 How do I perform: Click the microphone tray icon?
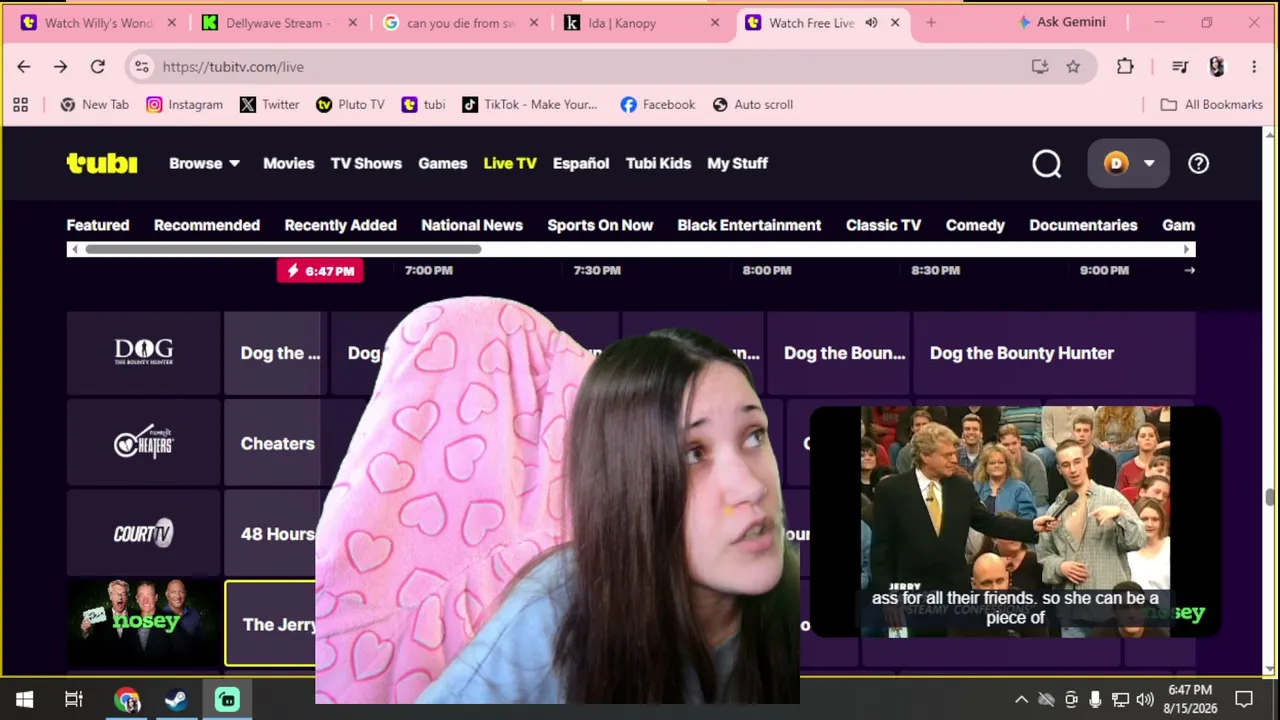pyautogui.click(x=1095, y=700)
